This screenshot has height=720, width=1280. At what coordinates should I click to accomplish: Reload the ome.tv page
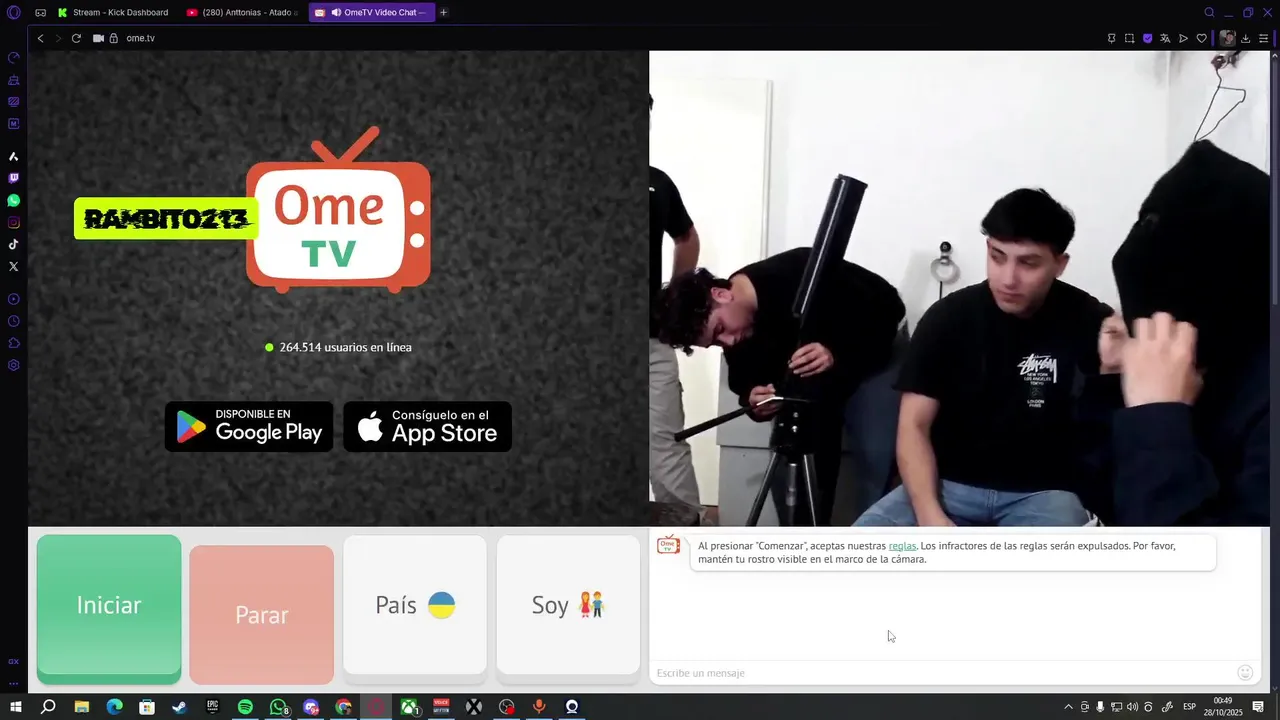(76, 38)
